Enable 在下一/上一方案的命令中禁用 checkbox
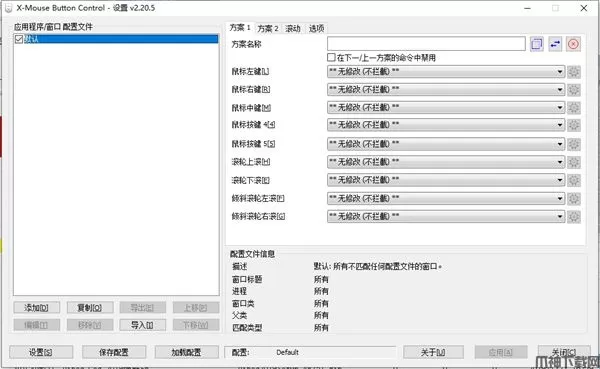The width and height of the screenshot is (600, 369). pyautogui.click(x=331, y=57)
